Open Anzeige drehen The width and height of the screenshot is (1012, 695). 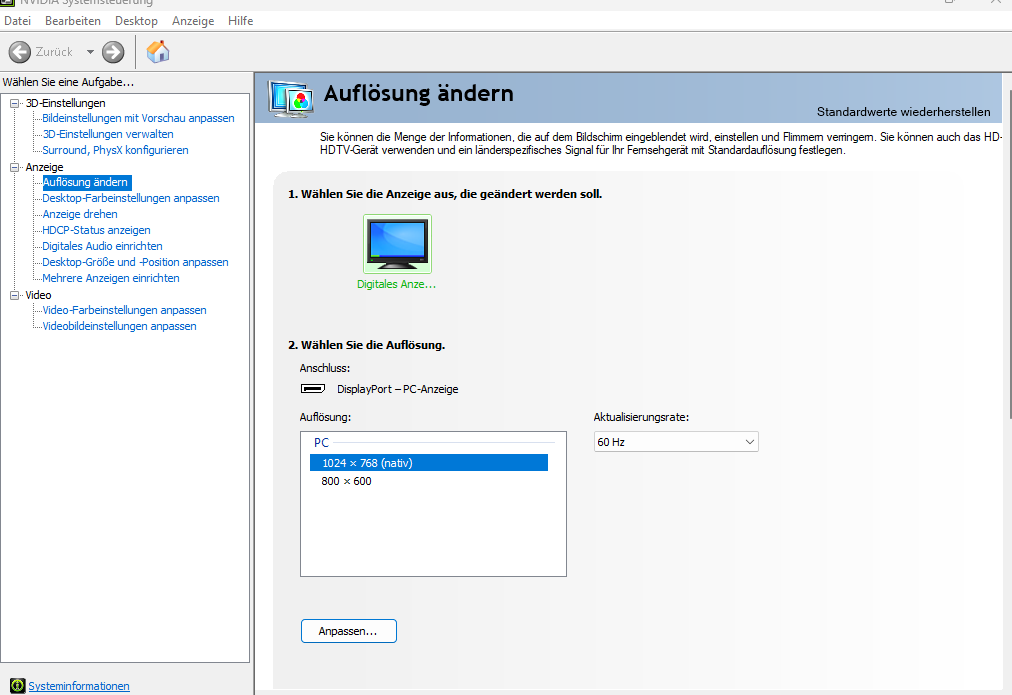pos(80,214)
